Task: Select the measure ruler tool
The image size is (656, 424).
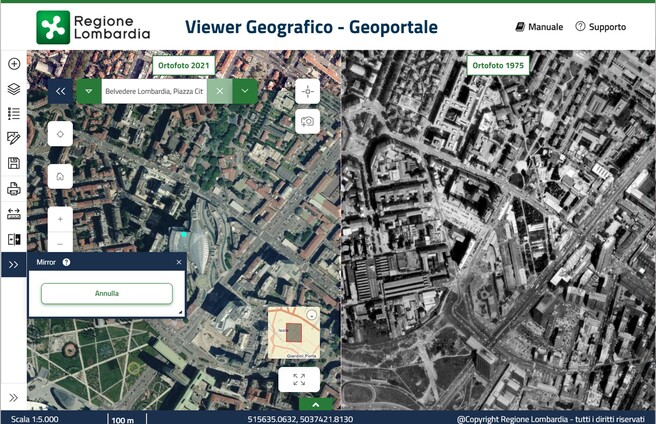Action: tap(14, 214)
